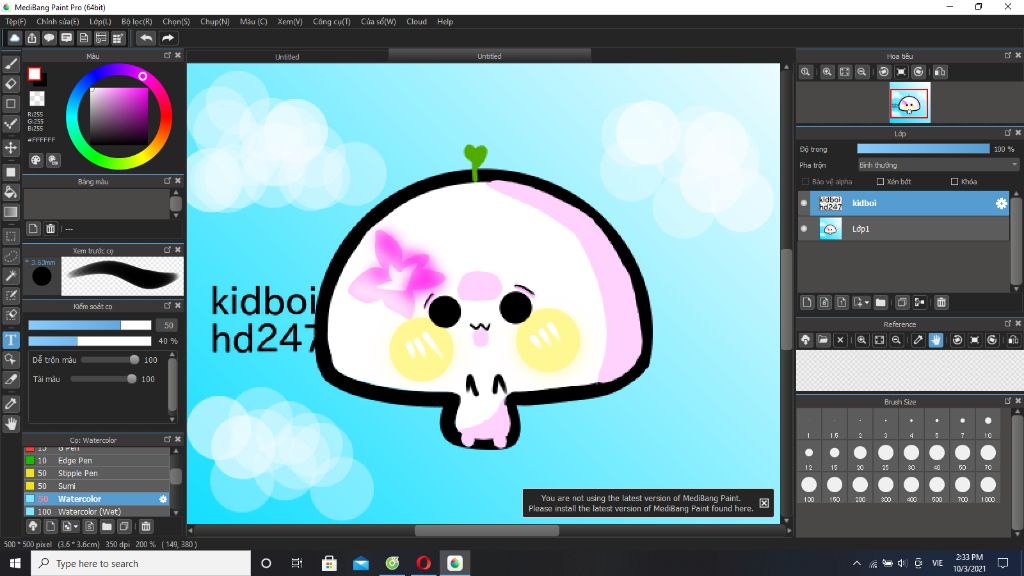Open the Tệp(F) menu
Image resolution: width=1024 pixels, height=576 pixels.
pyautogui.click(x=16, y=22)
